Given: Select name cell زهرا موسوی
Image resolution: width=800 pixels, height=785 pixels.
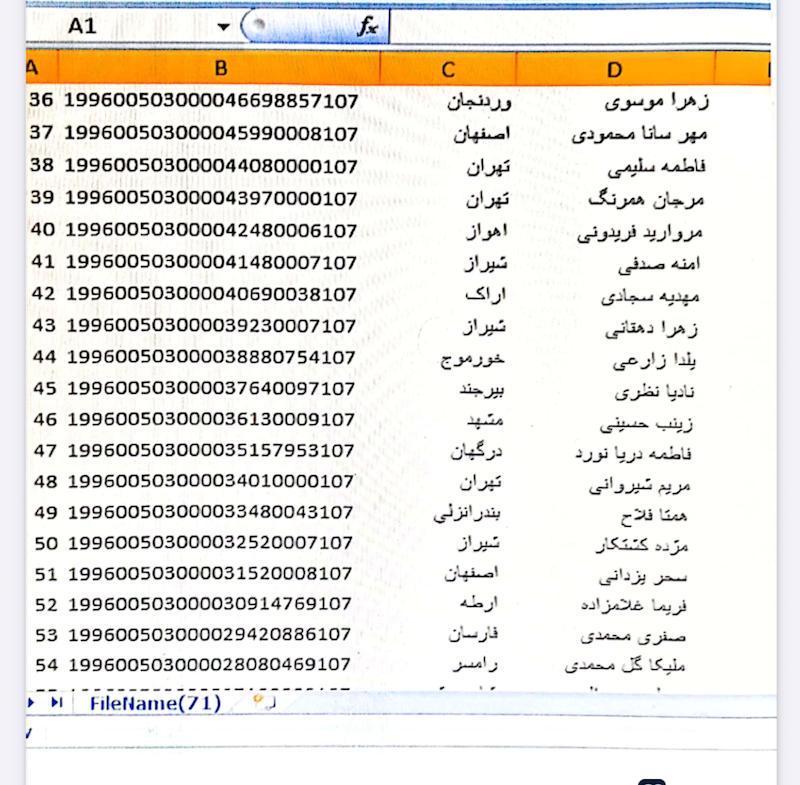Looking at the screenshot, I should tap(657, 102).
